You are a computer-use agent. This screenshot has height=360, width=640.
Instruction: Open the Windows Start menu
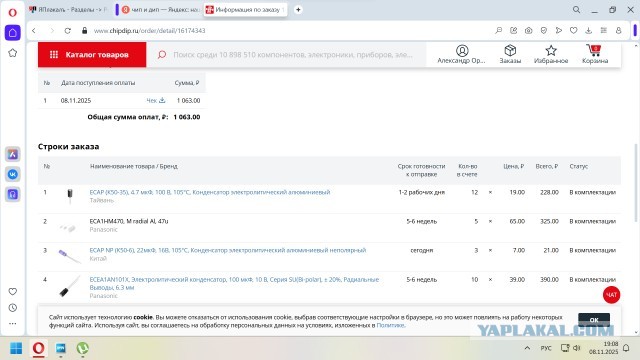16,348
